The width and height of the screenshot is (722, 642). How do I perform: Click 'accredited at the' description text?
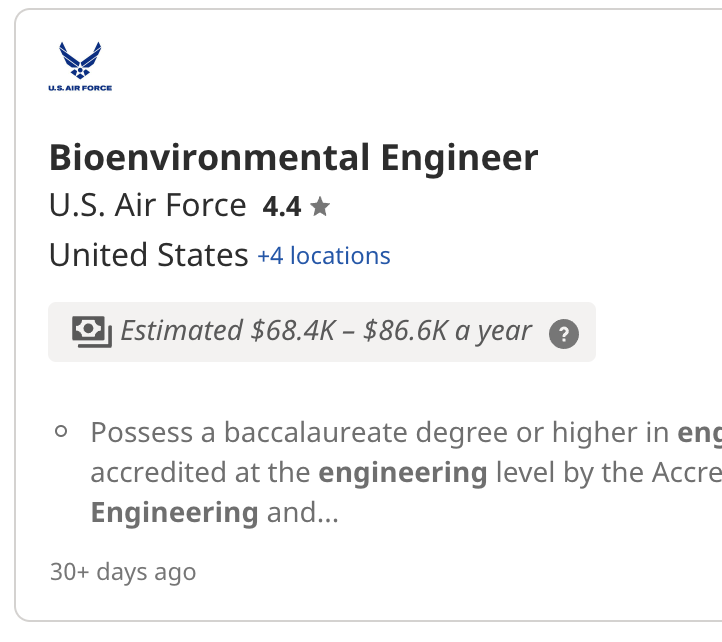[x=200, y=473]
